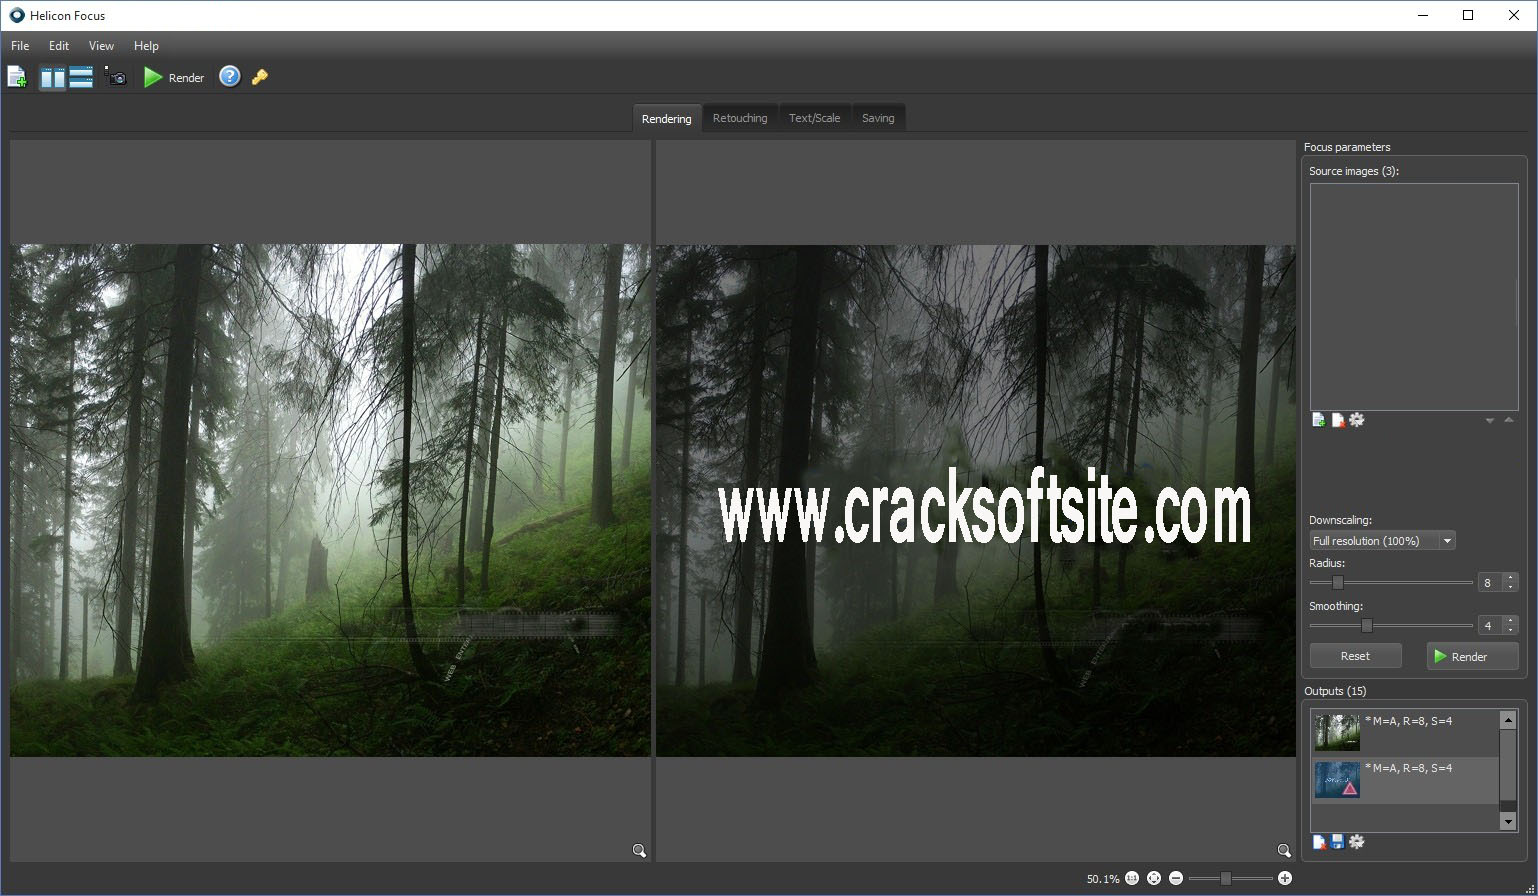1538x896 pixels.
Task: Zoom out with the minus button
Action: click(1176, 878)
